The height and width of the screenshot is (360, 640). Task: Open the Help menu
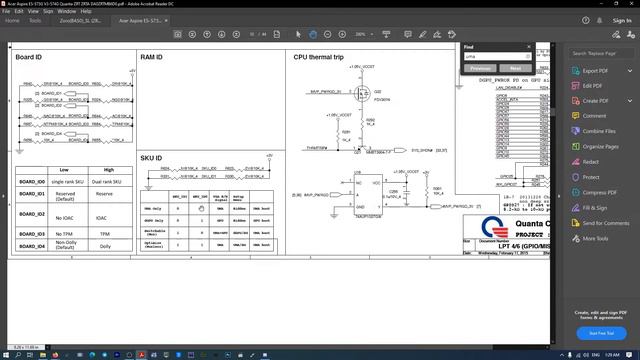86,11
